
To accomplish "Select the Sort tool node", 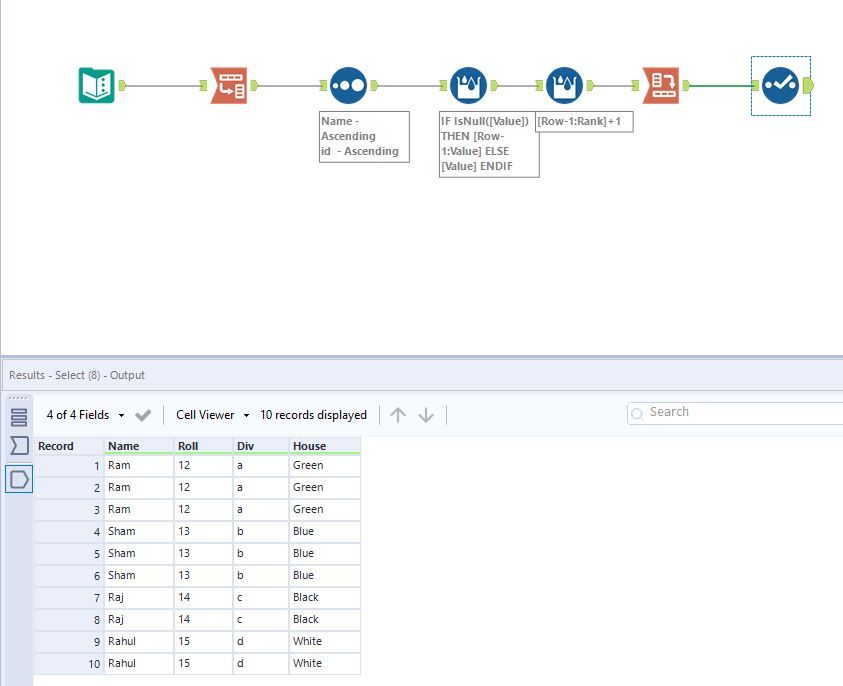I will [x=348, y=85].
